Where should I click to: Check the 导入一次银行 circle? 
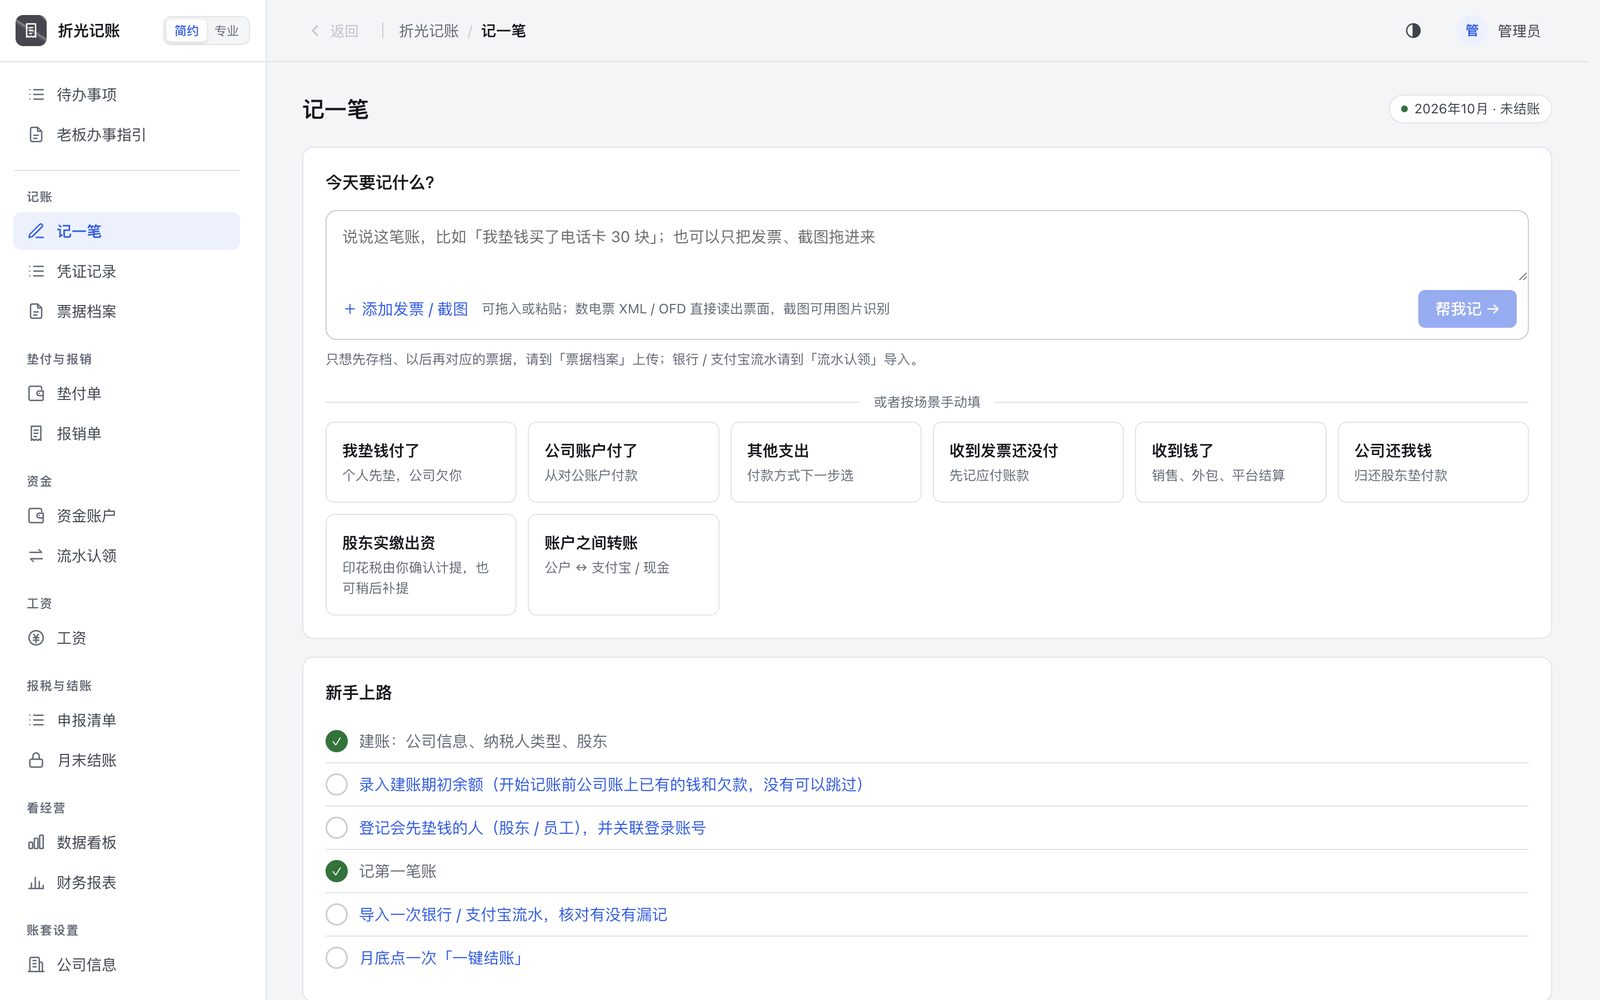(337, 914)
